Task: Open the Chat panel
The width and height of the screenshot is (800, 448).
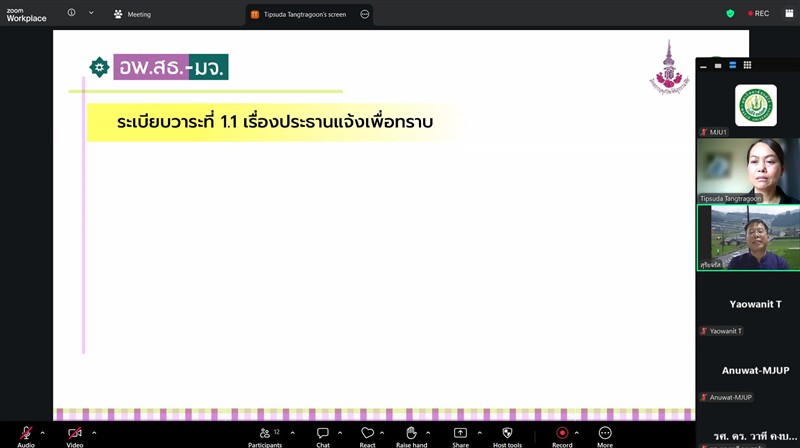Action: pos(323,435)
